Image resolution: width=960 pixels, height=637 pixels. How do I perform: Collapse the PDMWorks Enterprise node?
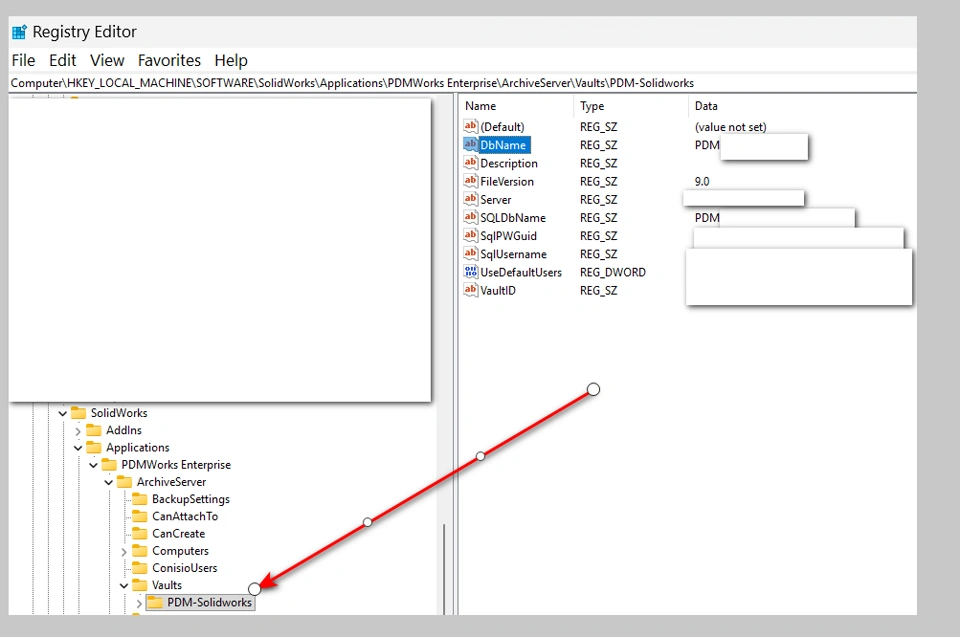pyautogui.click(x=93, y=465)
